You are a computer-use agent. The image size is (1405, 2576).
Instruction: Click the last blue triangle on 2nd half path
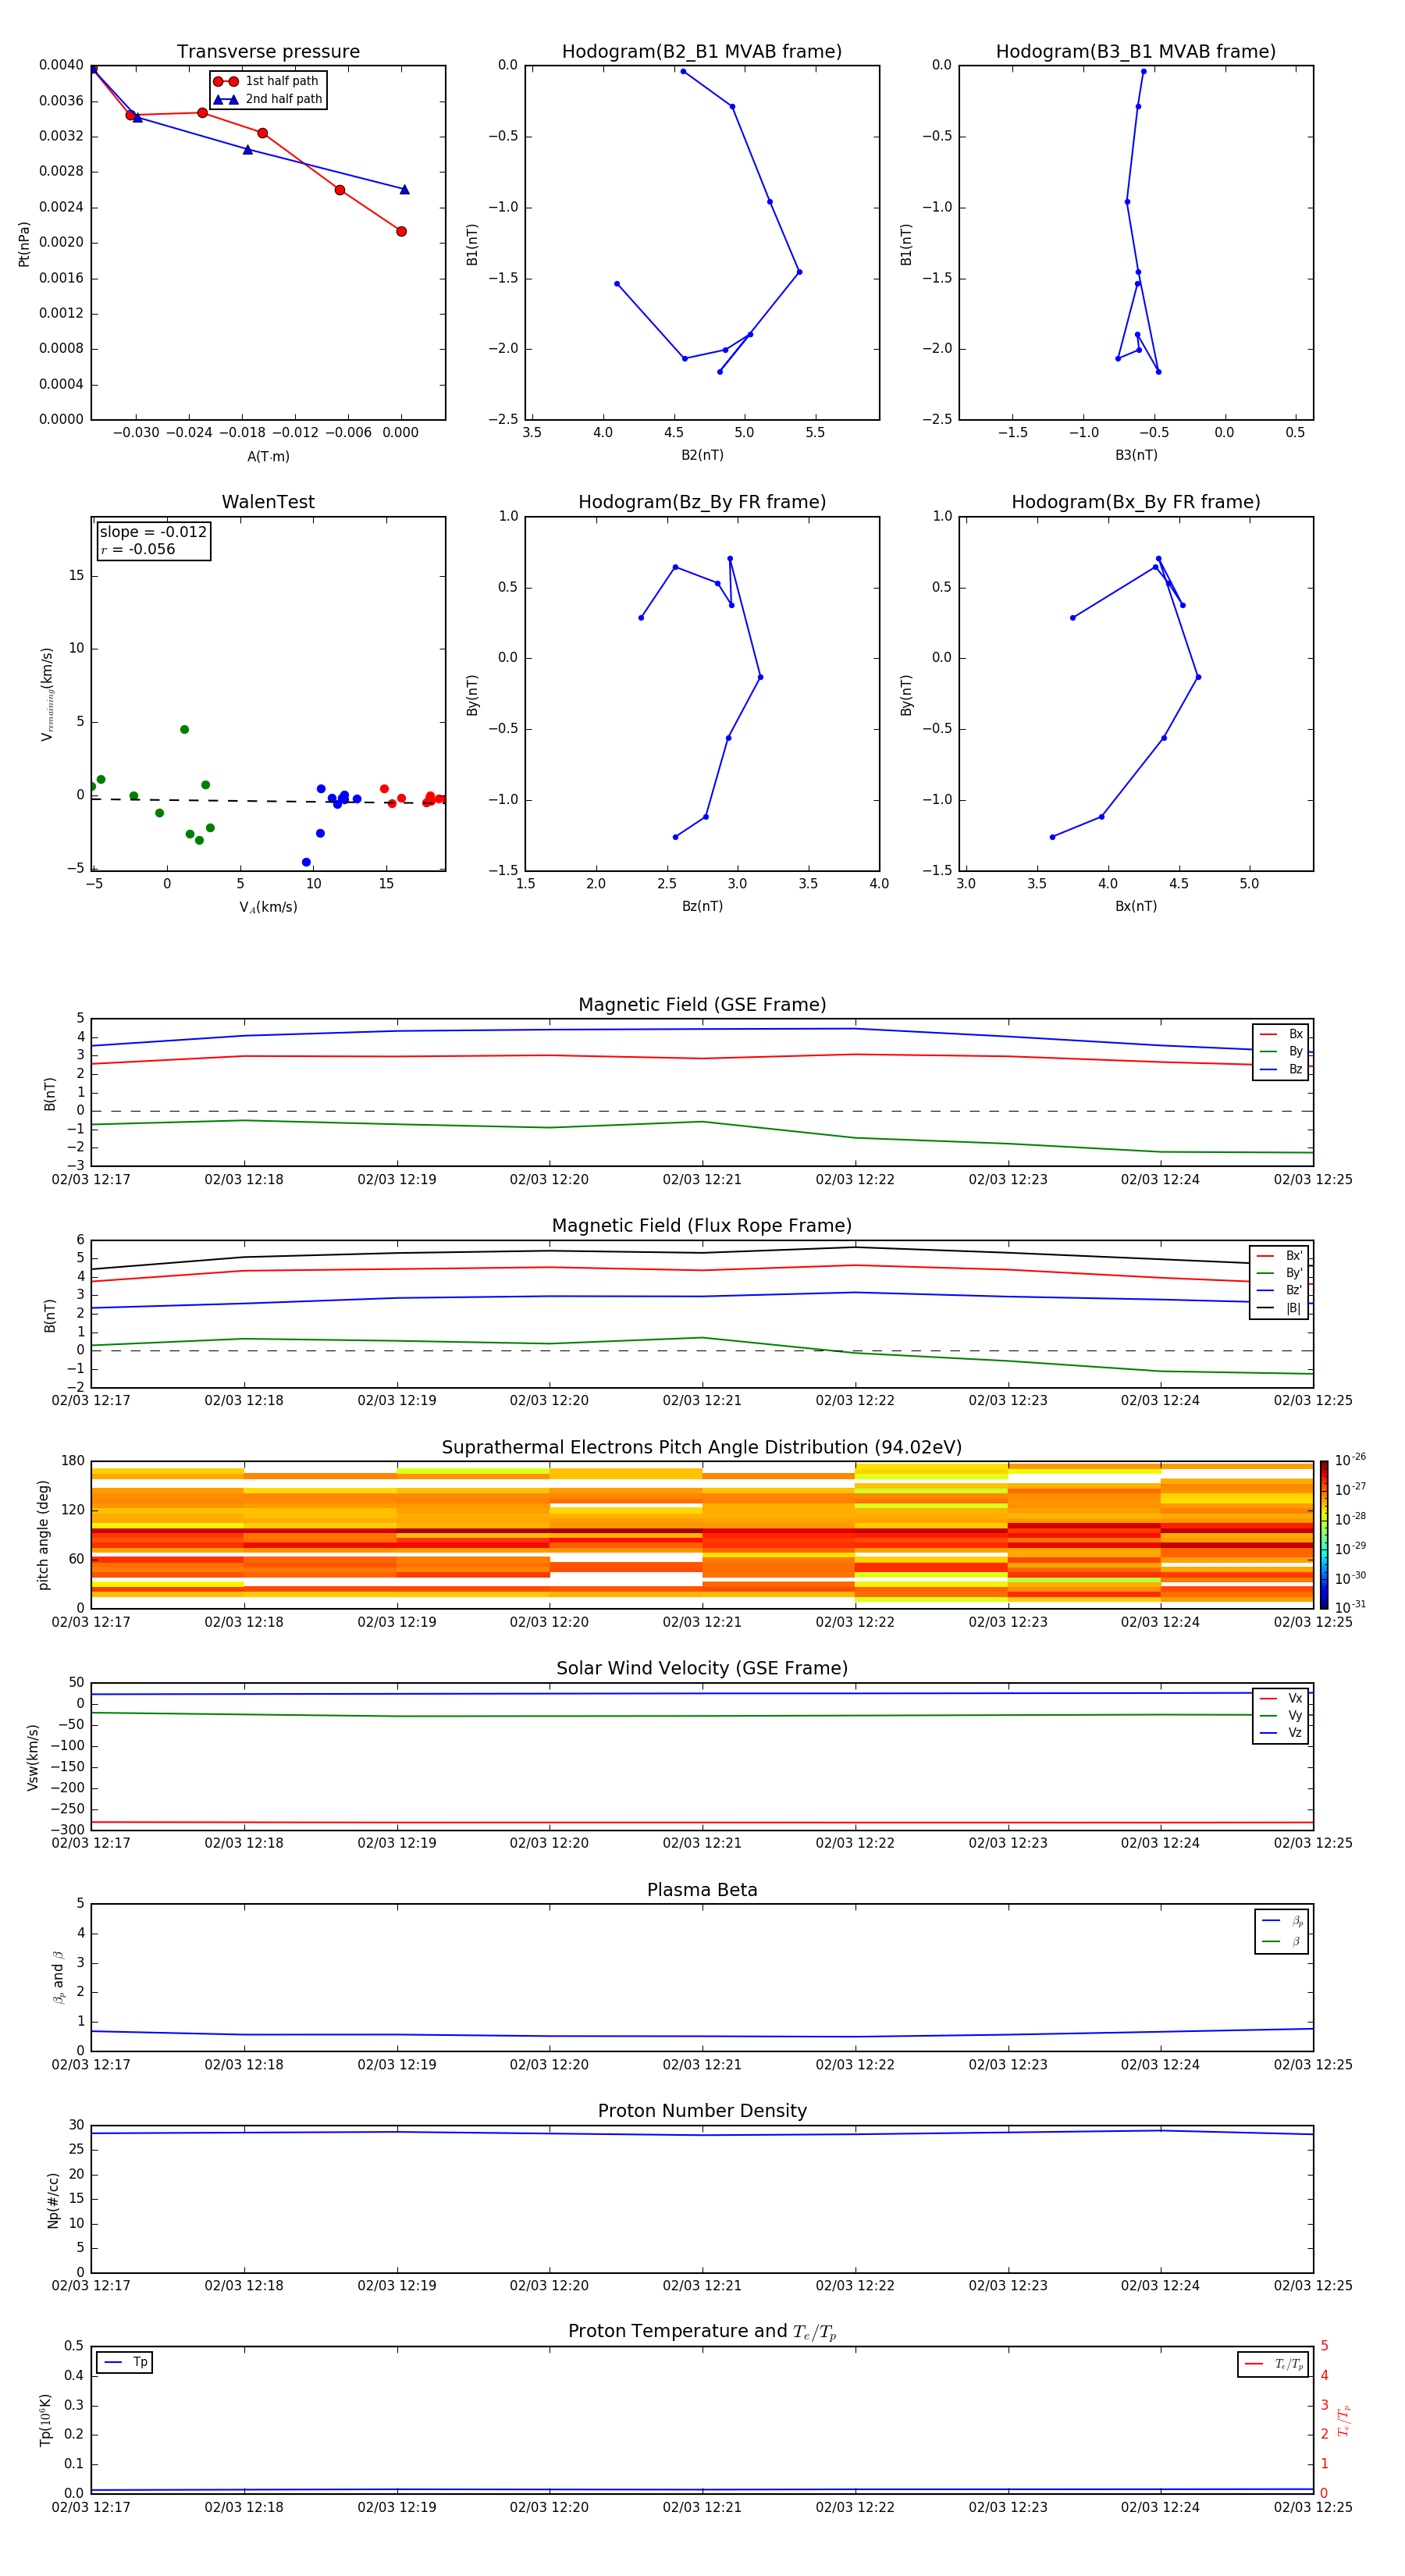point(404,189)
